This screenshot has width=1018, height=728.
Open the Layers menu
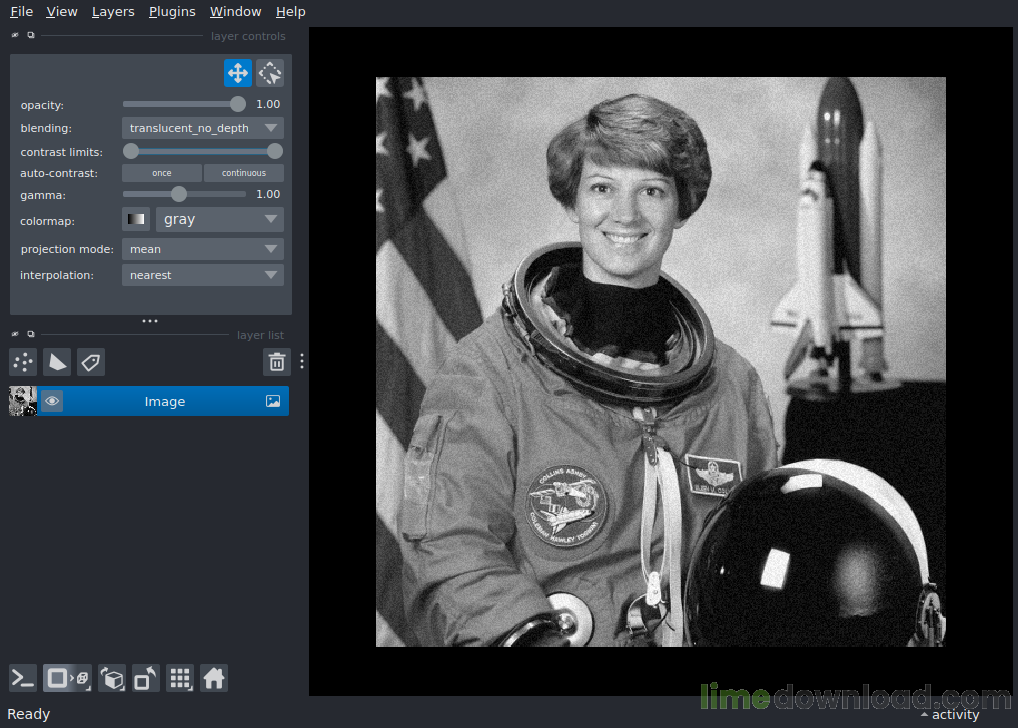[112, 11]
